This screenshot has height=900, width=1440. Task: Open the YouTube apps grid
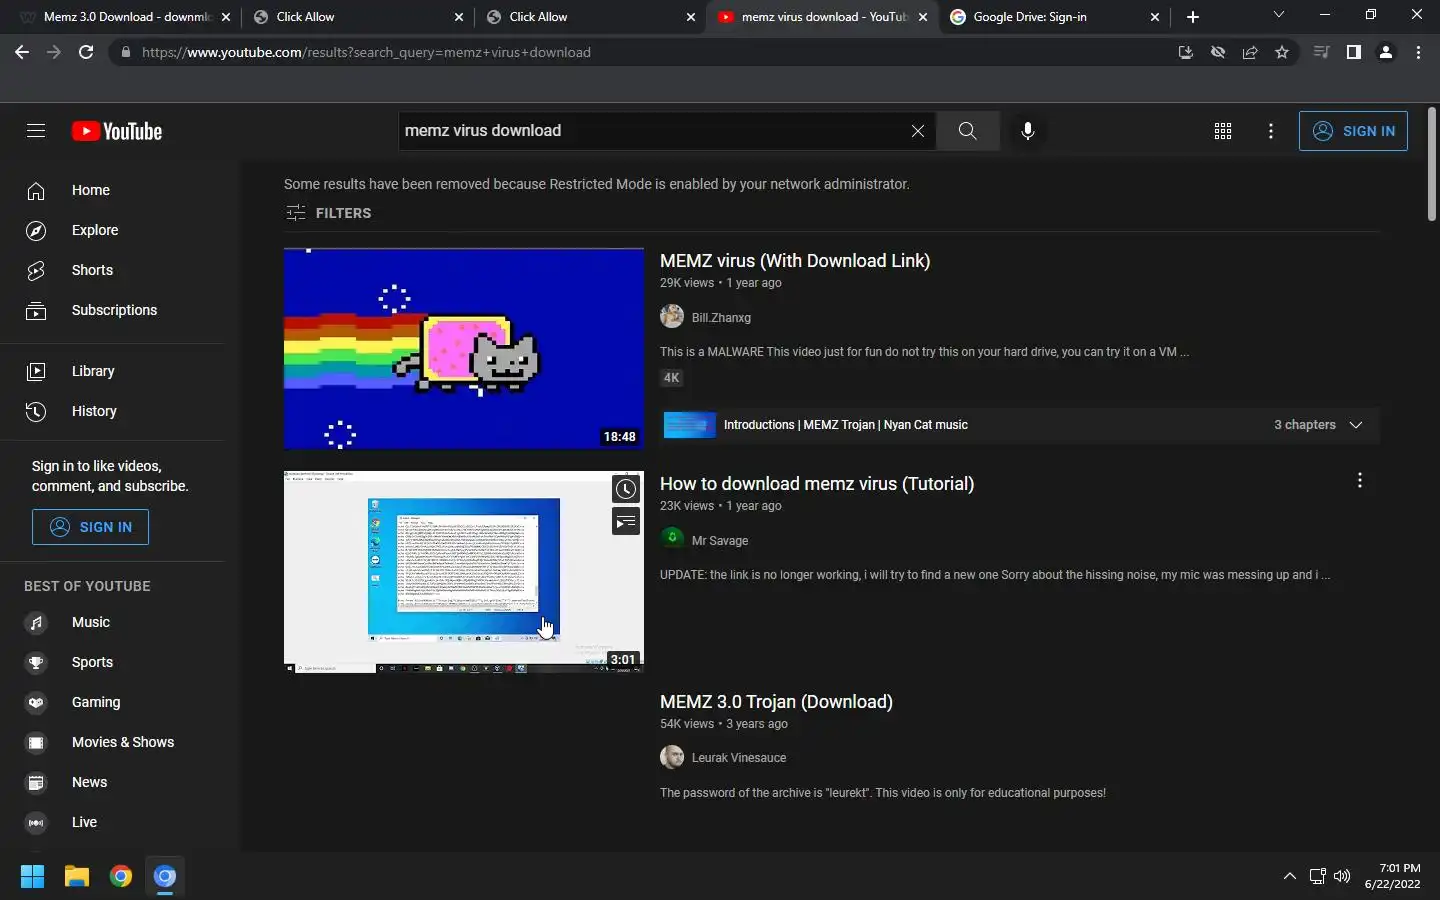click(x=1223, y=131)
